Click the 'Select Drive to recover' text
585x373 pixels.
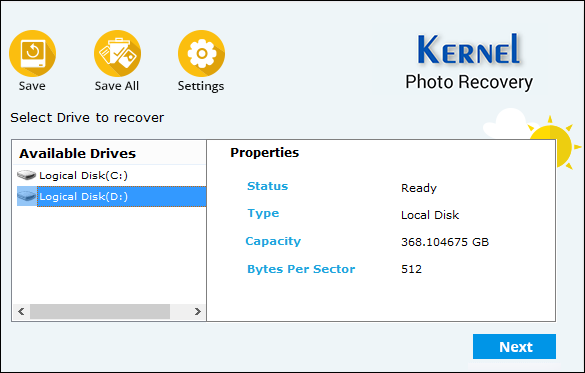(87, 117)
